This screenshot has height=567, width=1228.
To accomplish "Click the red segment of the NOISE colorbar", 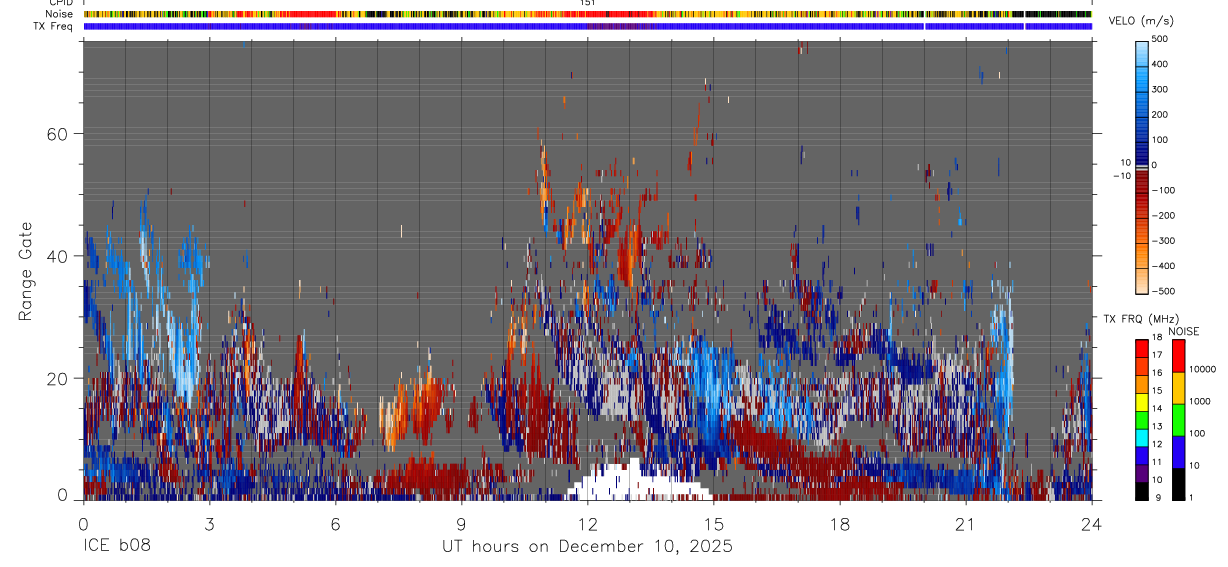I will coord(1178,356).
